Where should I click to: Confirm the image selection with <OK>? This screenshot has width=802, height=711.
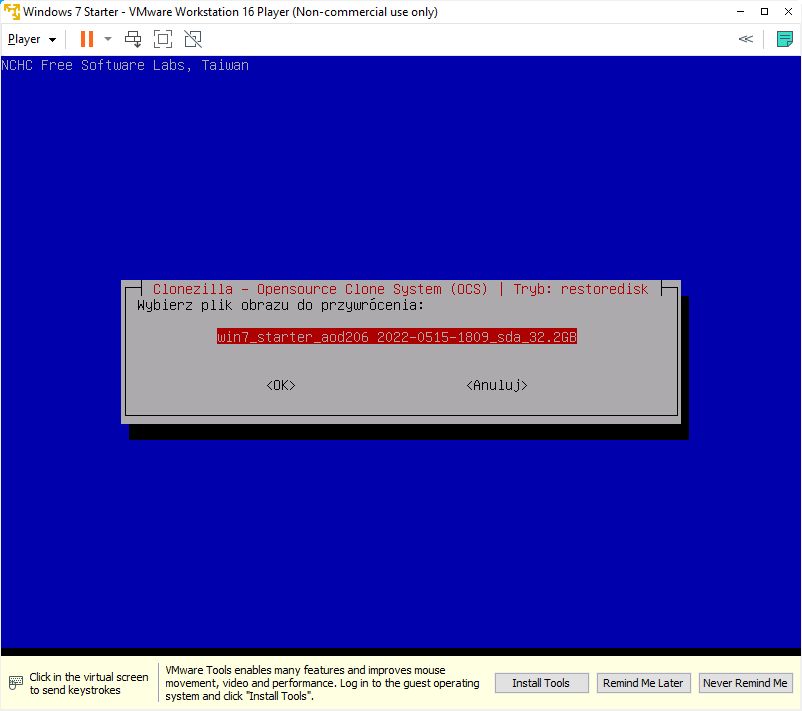point(281,385)
